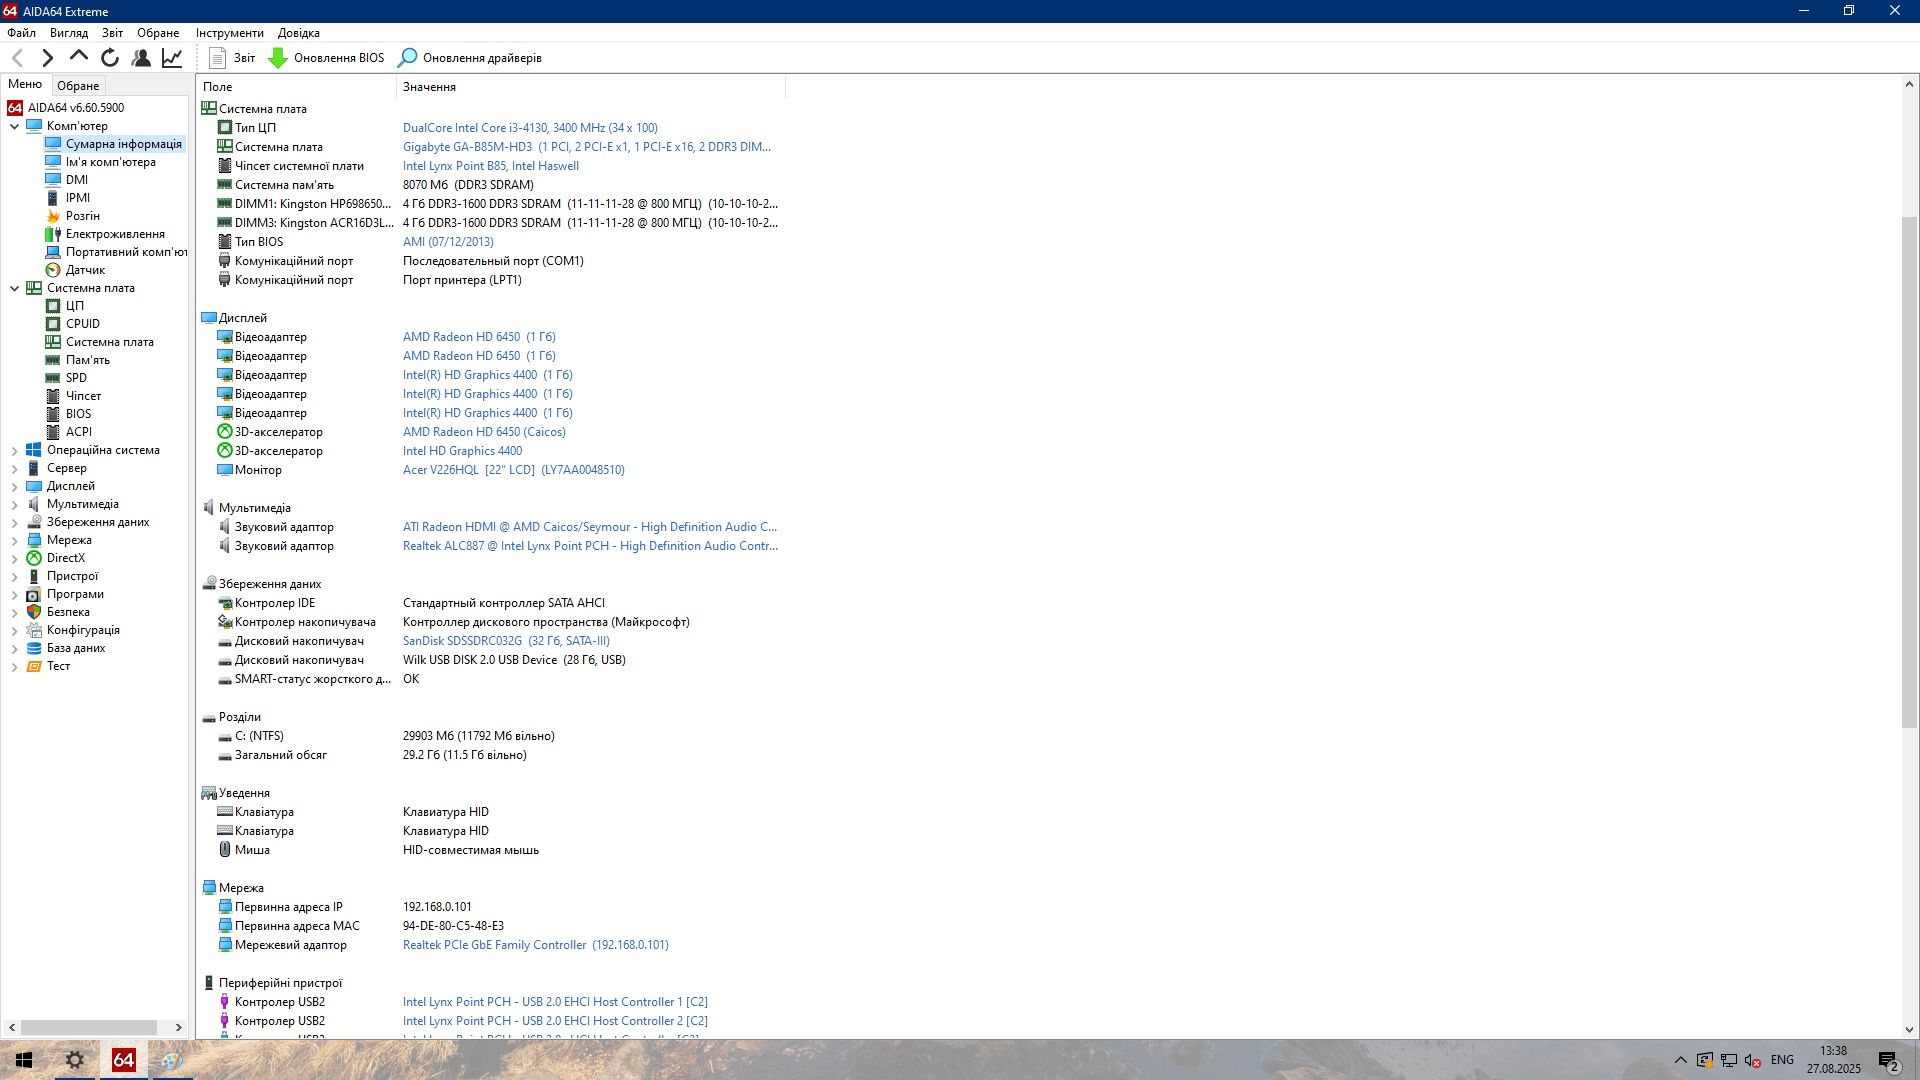Open the Довідка menu

point(299,33)
